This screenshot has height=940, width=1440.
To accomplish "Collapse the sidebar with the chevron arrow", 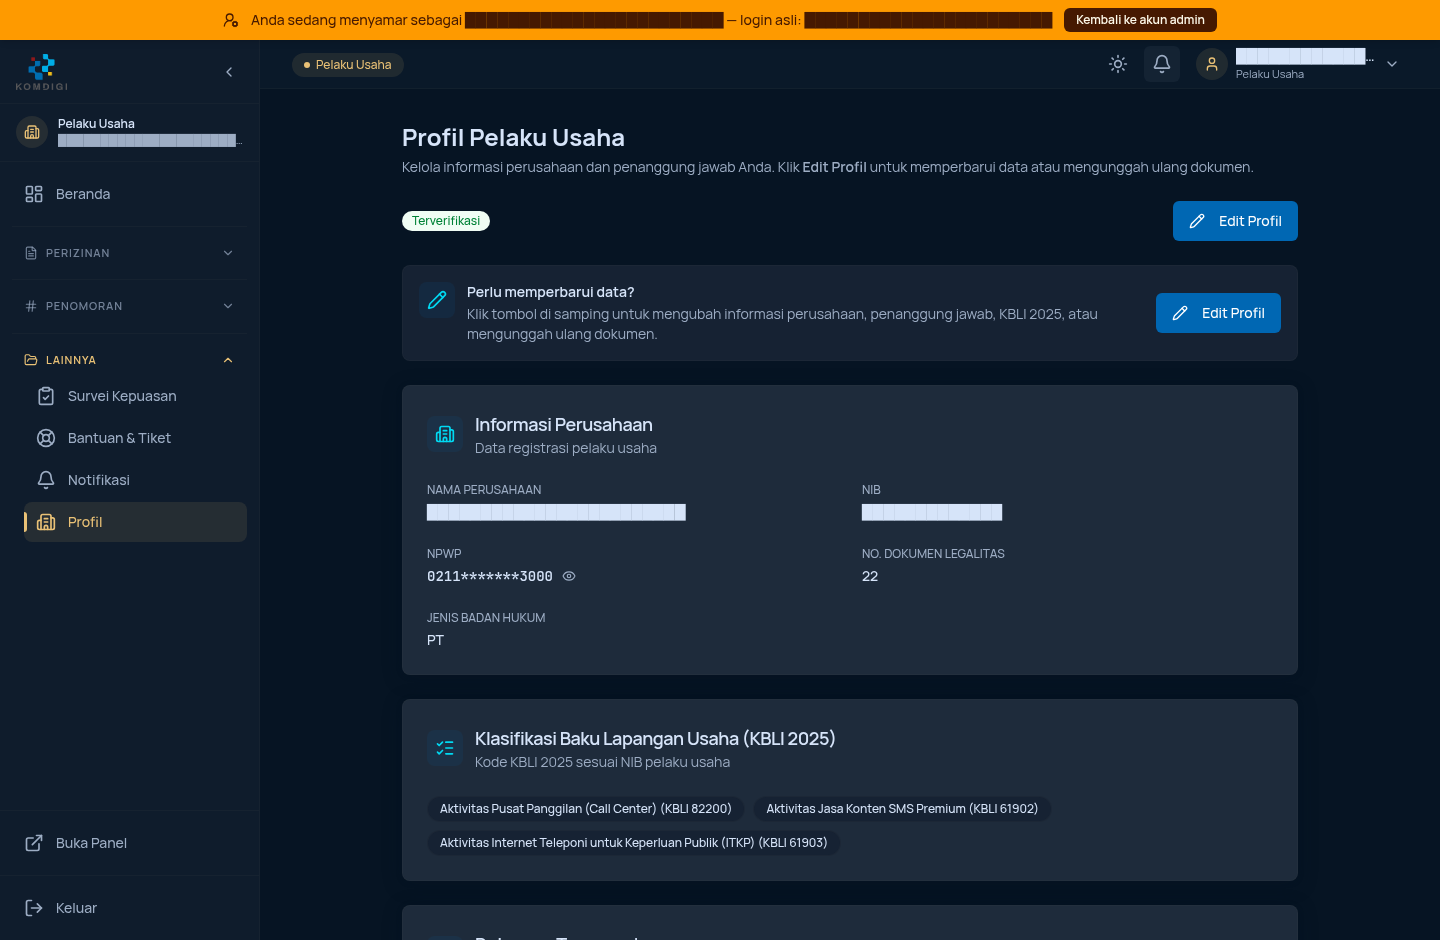I will pyautogui.click(x=229, y=72).
